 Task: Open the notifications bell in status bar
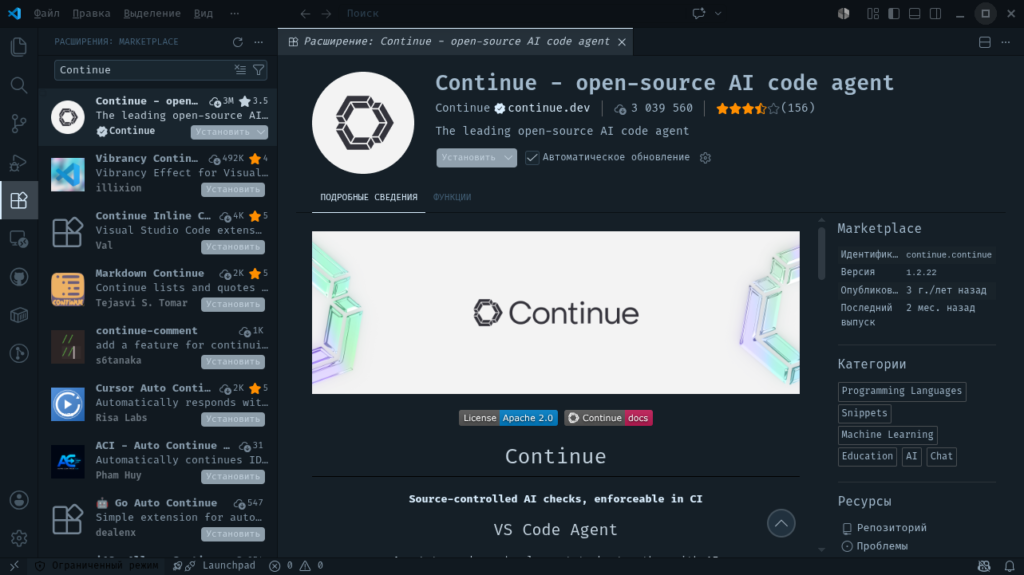pos(1010,565)
